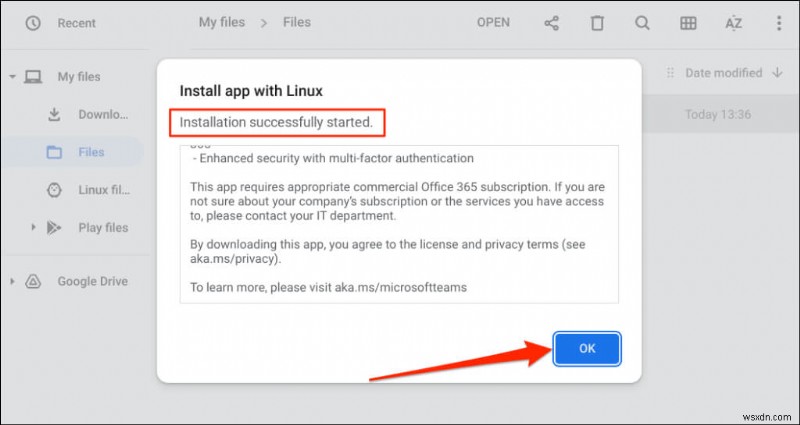Viewport: 800px width, 425px height.
Task: Click the Recent clock icon
Action: click(33, 23)
